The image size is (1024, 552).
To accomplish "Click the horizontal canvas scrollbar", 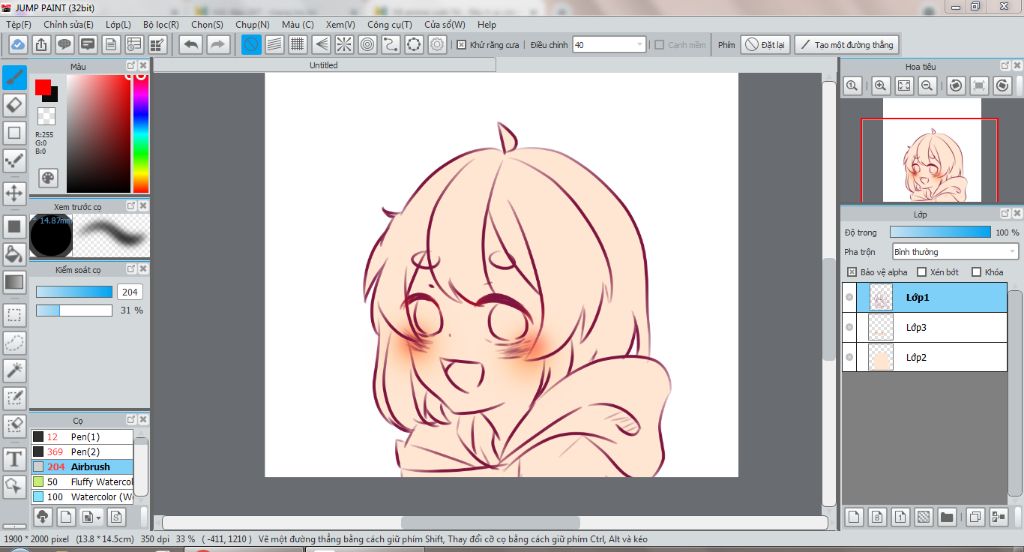I will 490,523.
